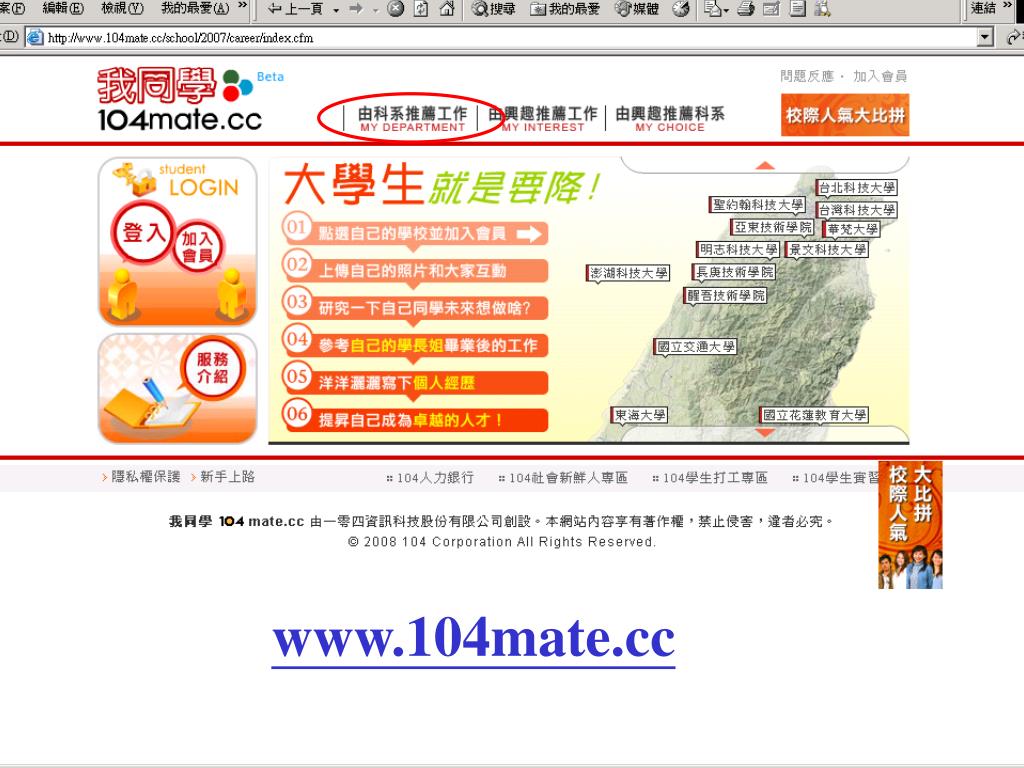1024x768 pixels.
Task: Click the Search (搜尋) toolbar button
Action: [x=493, y=8]
